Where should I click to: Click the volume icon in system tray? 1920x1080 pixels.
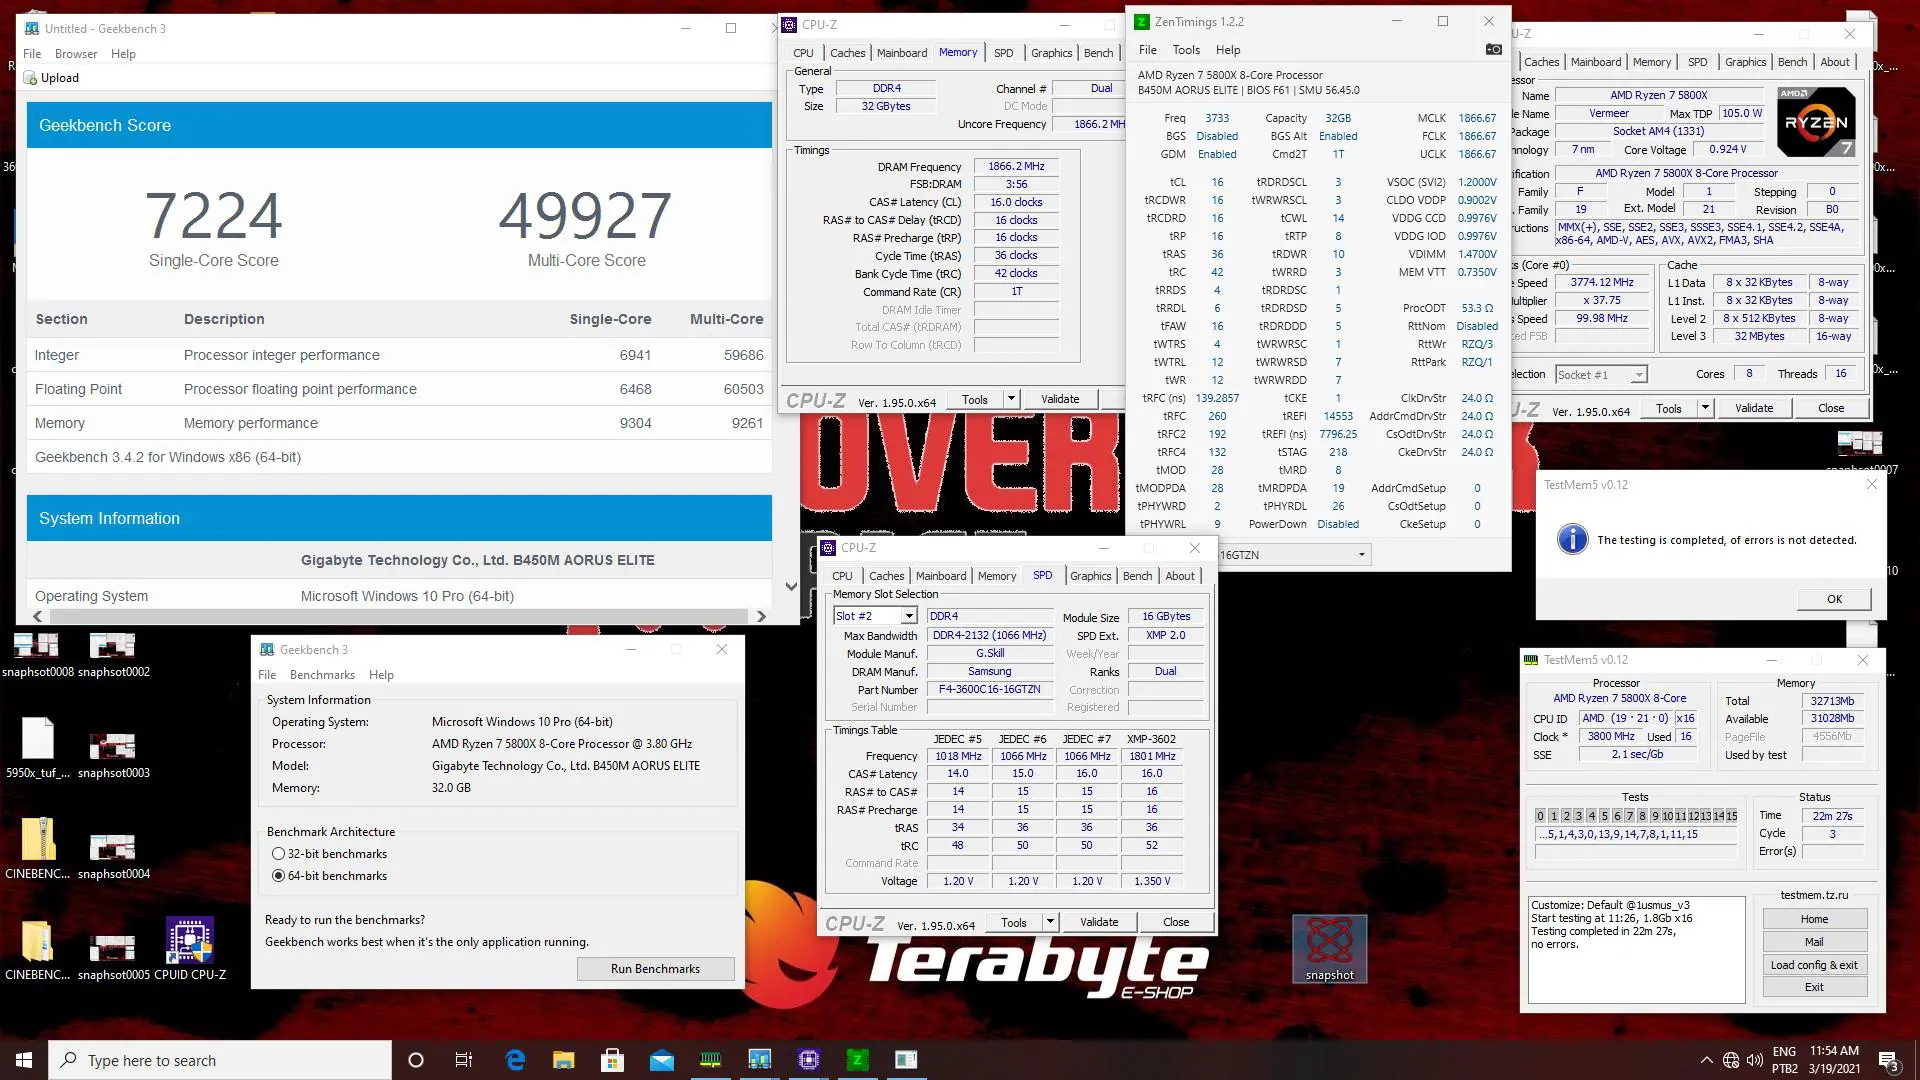(x=1755, y=1061)
